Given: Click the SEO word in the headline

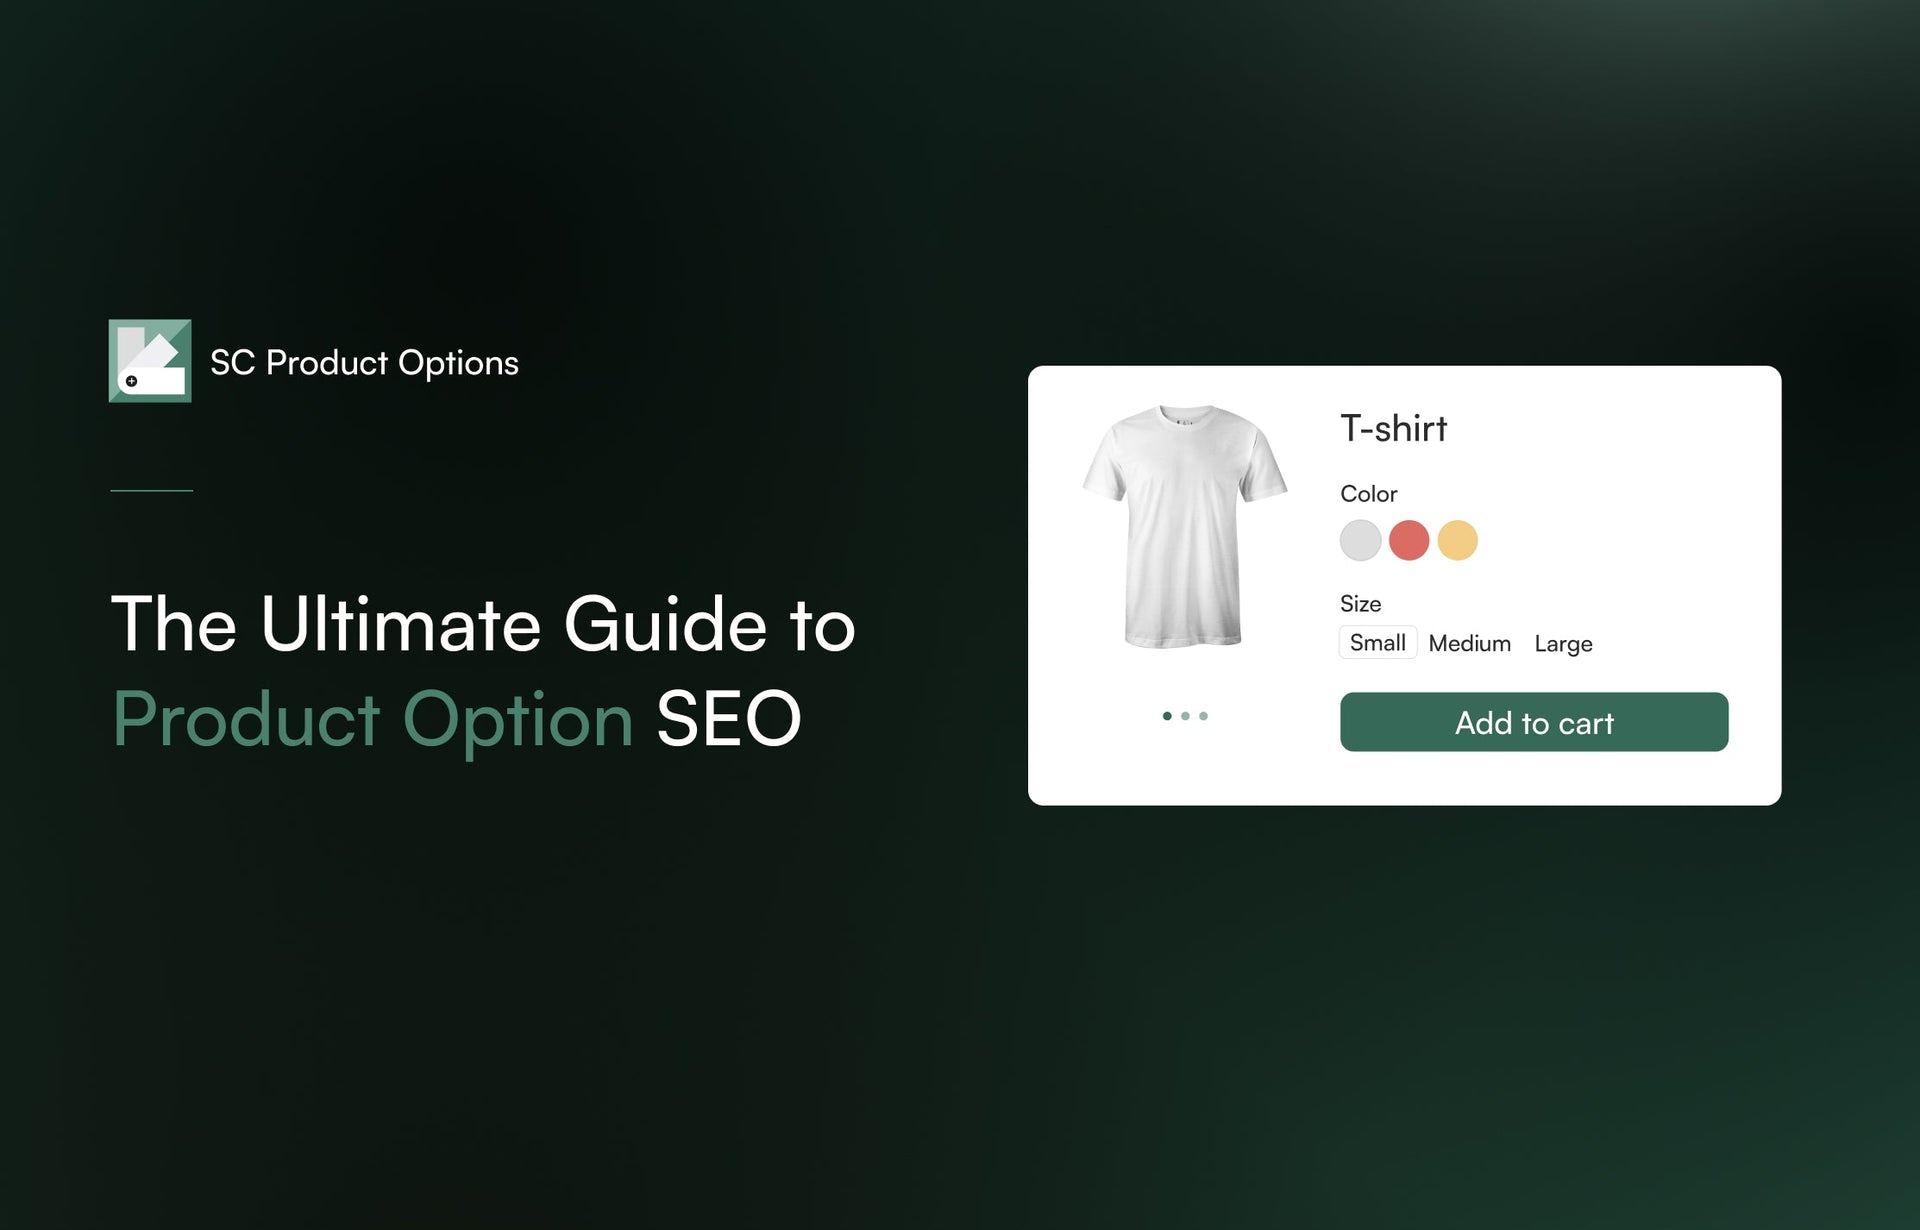Looking at the screenshot, I should pos(729,719).
